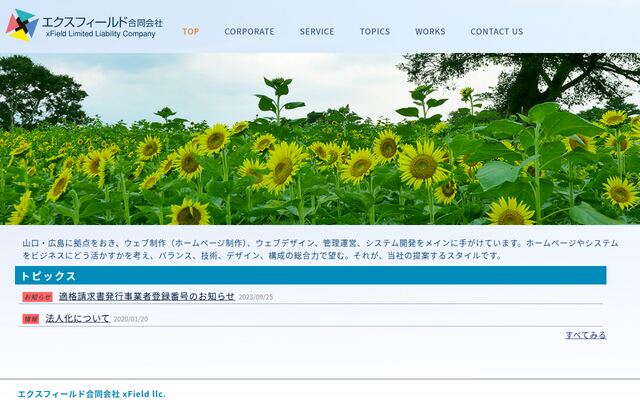The image size is (640, 400).
Task: Click the エクスフィールド合同会社 header company name
Action: pyautogui.click(x=102, y=22)
